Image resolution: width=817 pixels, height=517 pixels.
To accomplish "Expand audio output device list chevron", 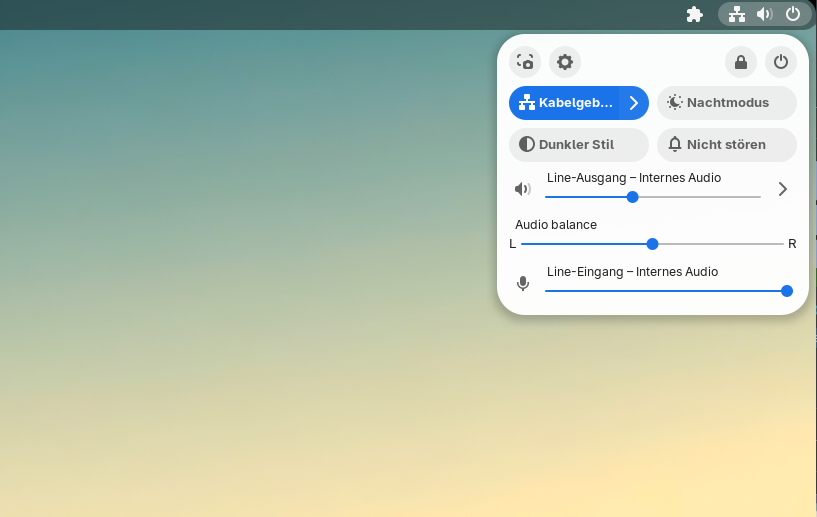I will tap(783, 189).
